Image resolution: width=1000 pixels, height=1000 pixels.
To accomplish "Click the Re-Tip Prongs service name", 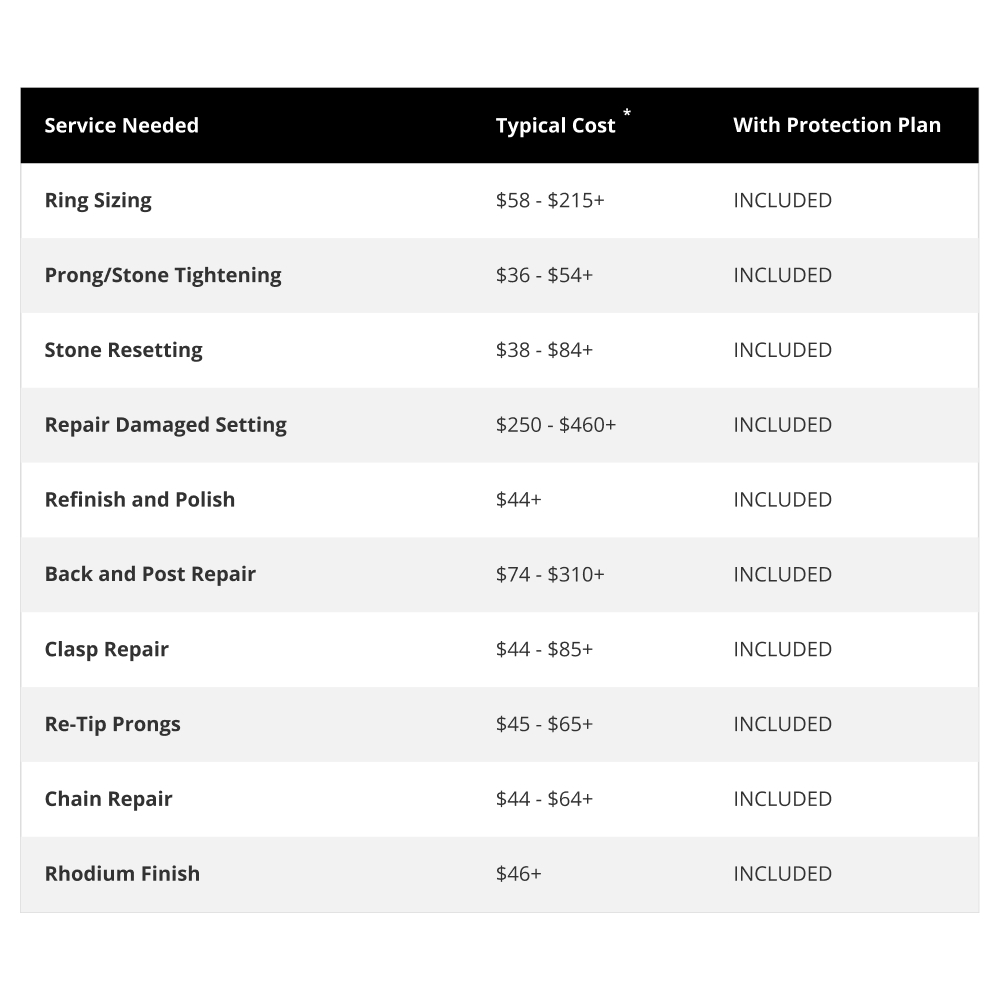I will pyautogui.click(x=112, y=724).
